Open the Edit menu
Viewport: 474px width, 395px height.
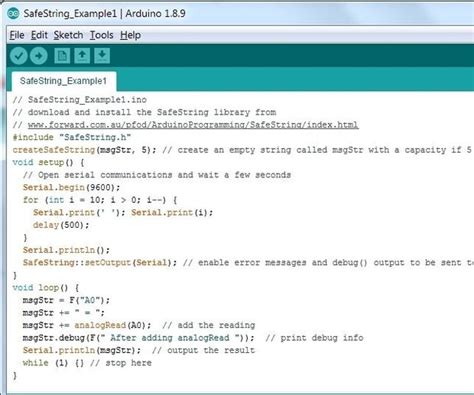39,35
